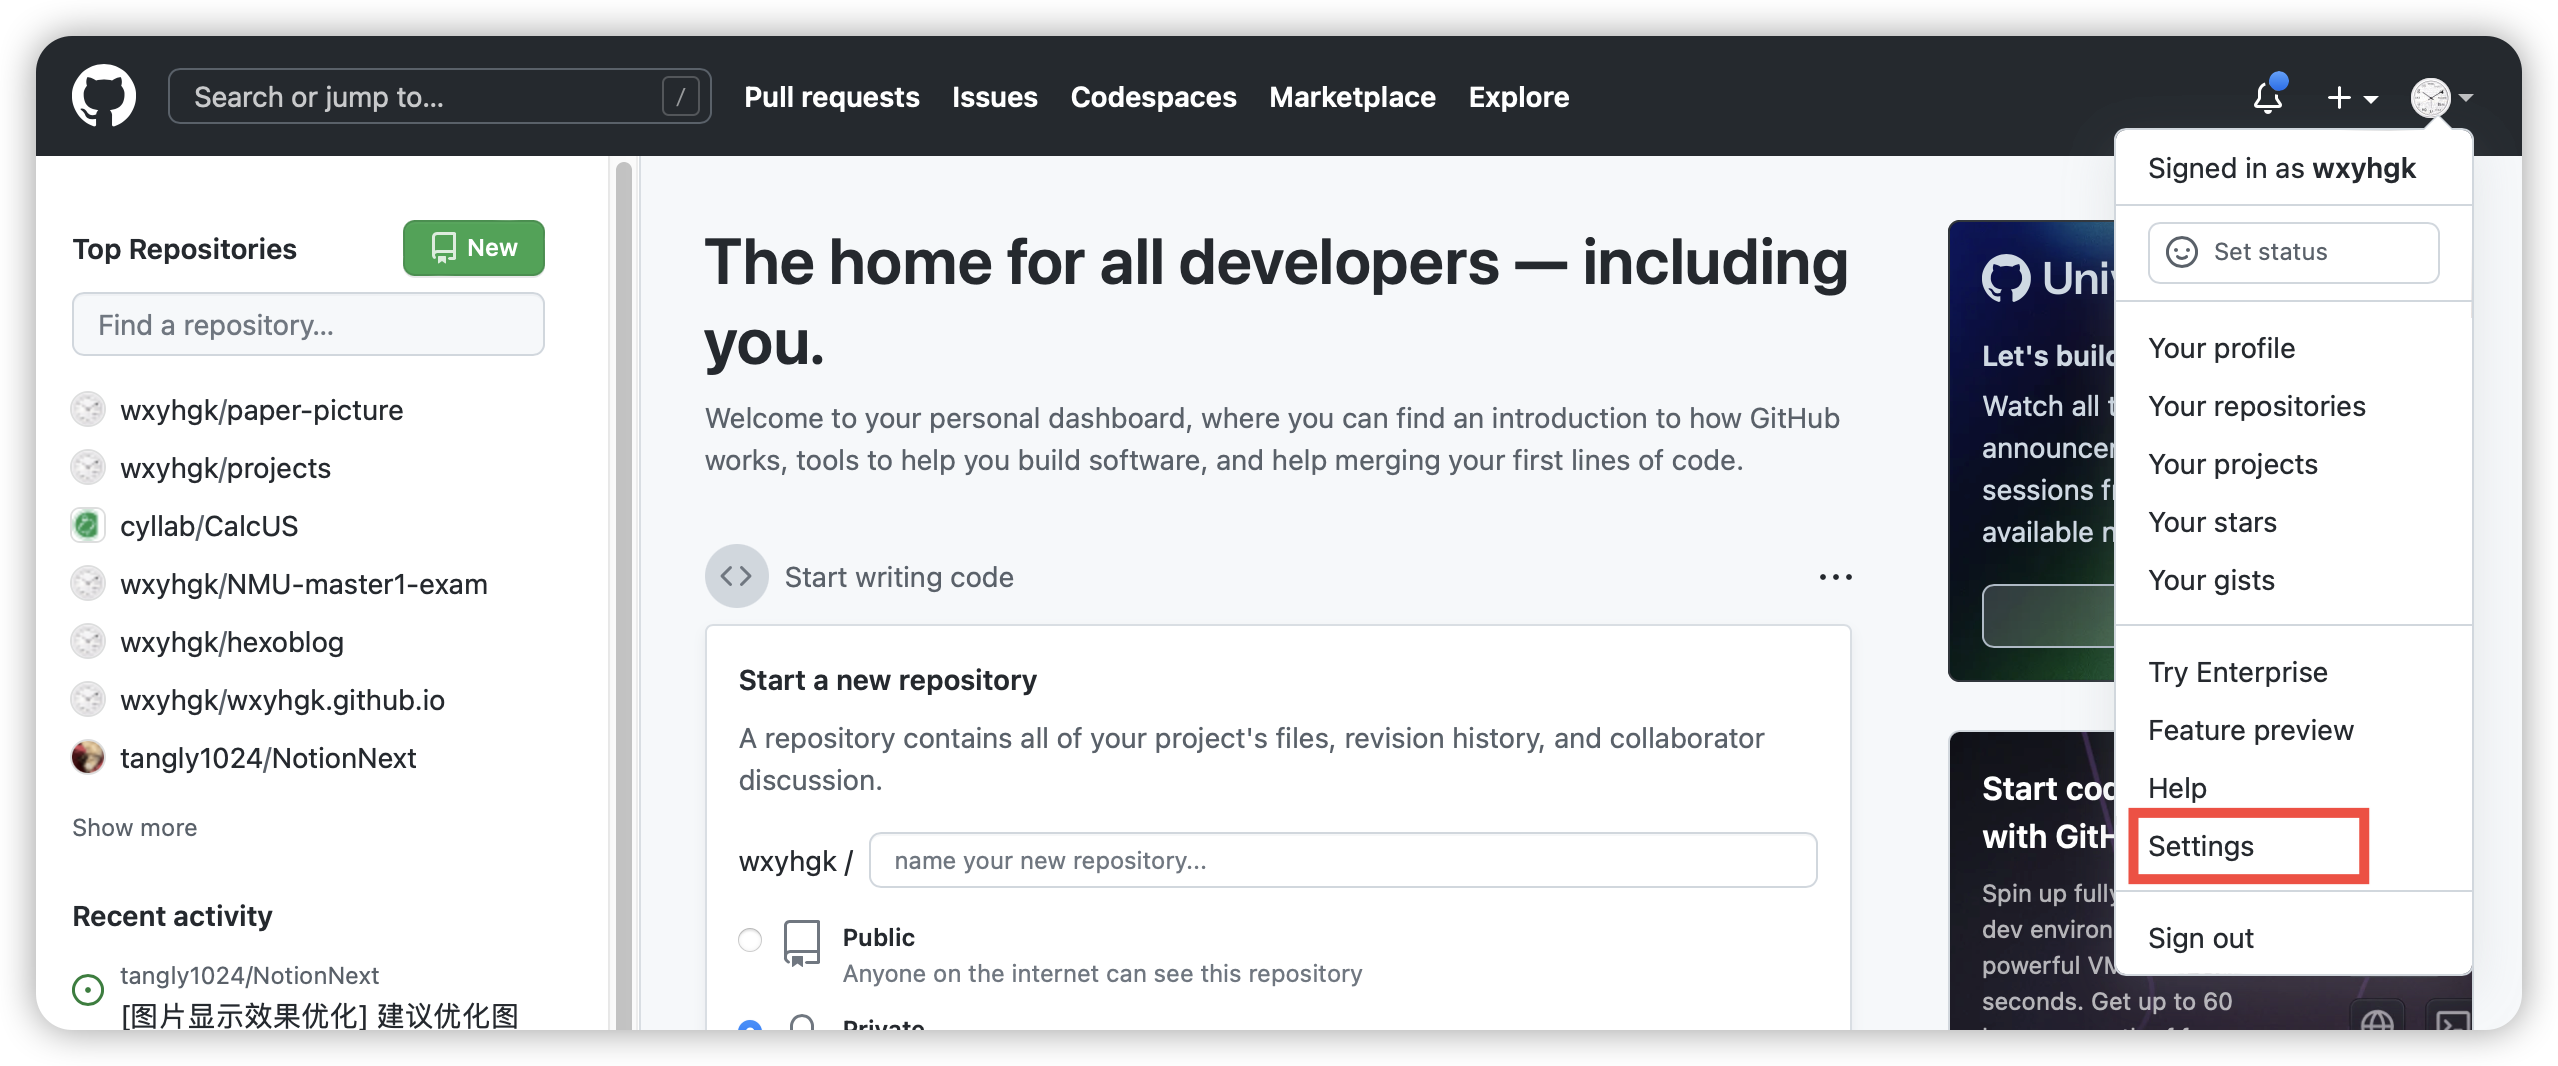Open Explore in the top navigation
This screenshot has width=2558, height=1066.
pyautogui.click(x=1519, y=97)
